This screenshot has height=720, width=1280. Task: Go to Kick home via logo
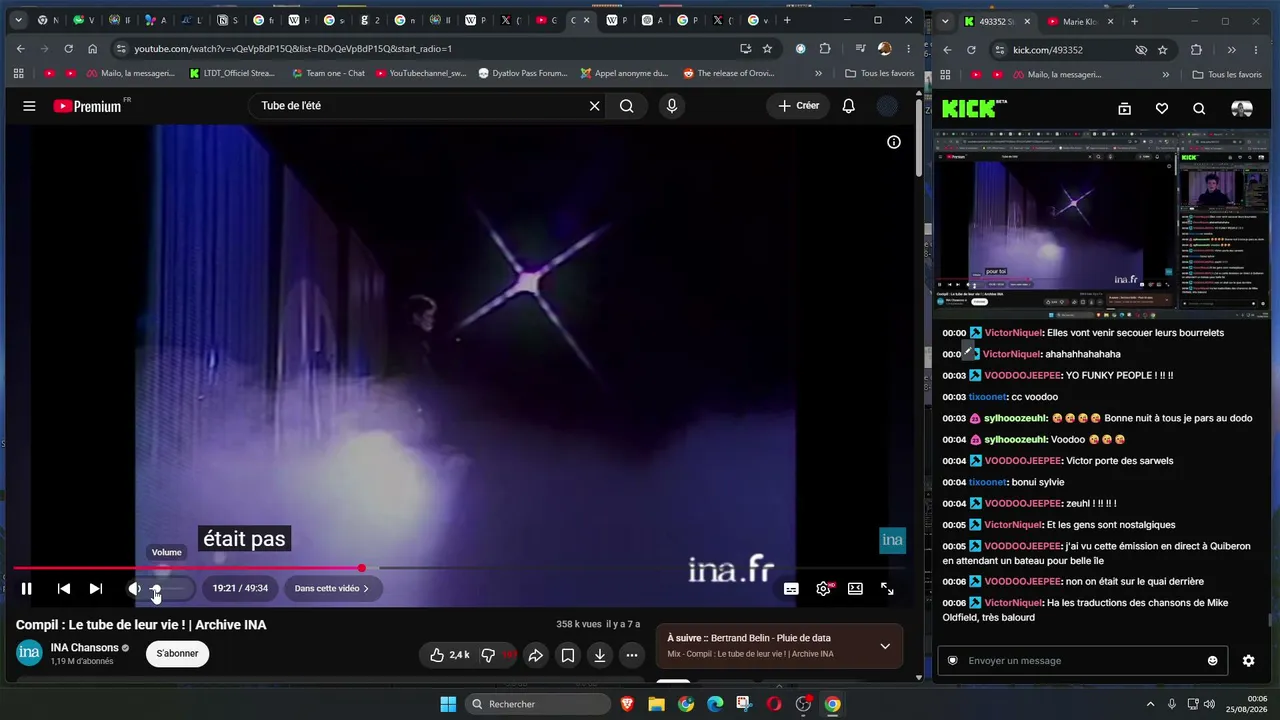coord(974,108)
